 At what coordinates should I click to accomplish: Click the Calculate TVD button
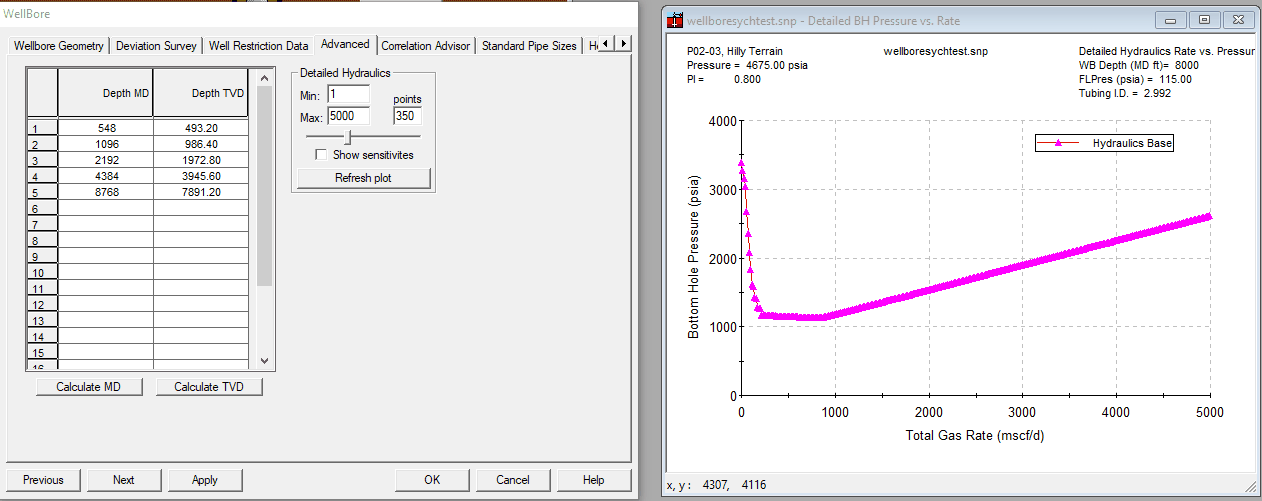209,387
